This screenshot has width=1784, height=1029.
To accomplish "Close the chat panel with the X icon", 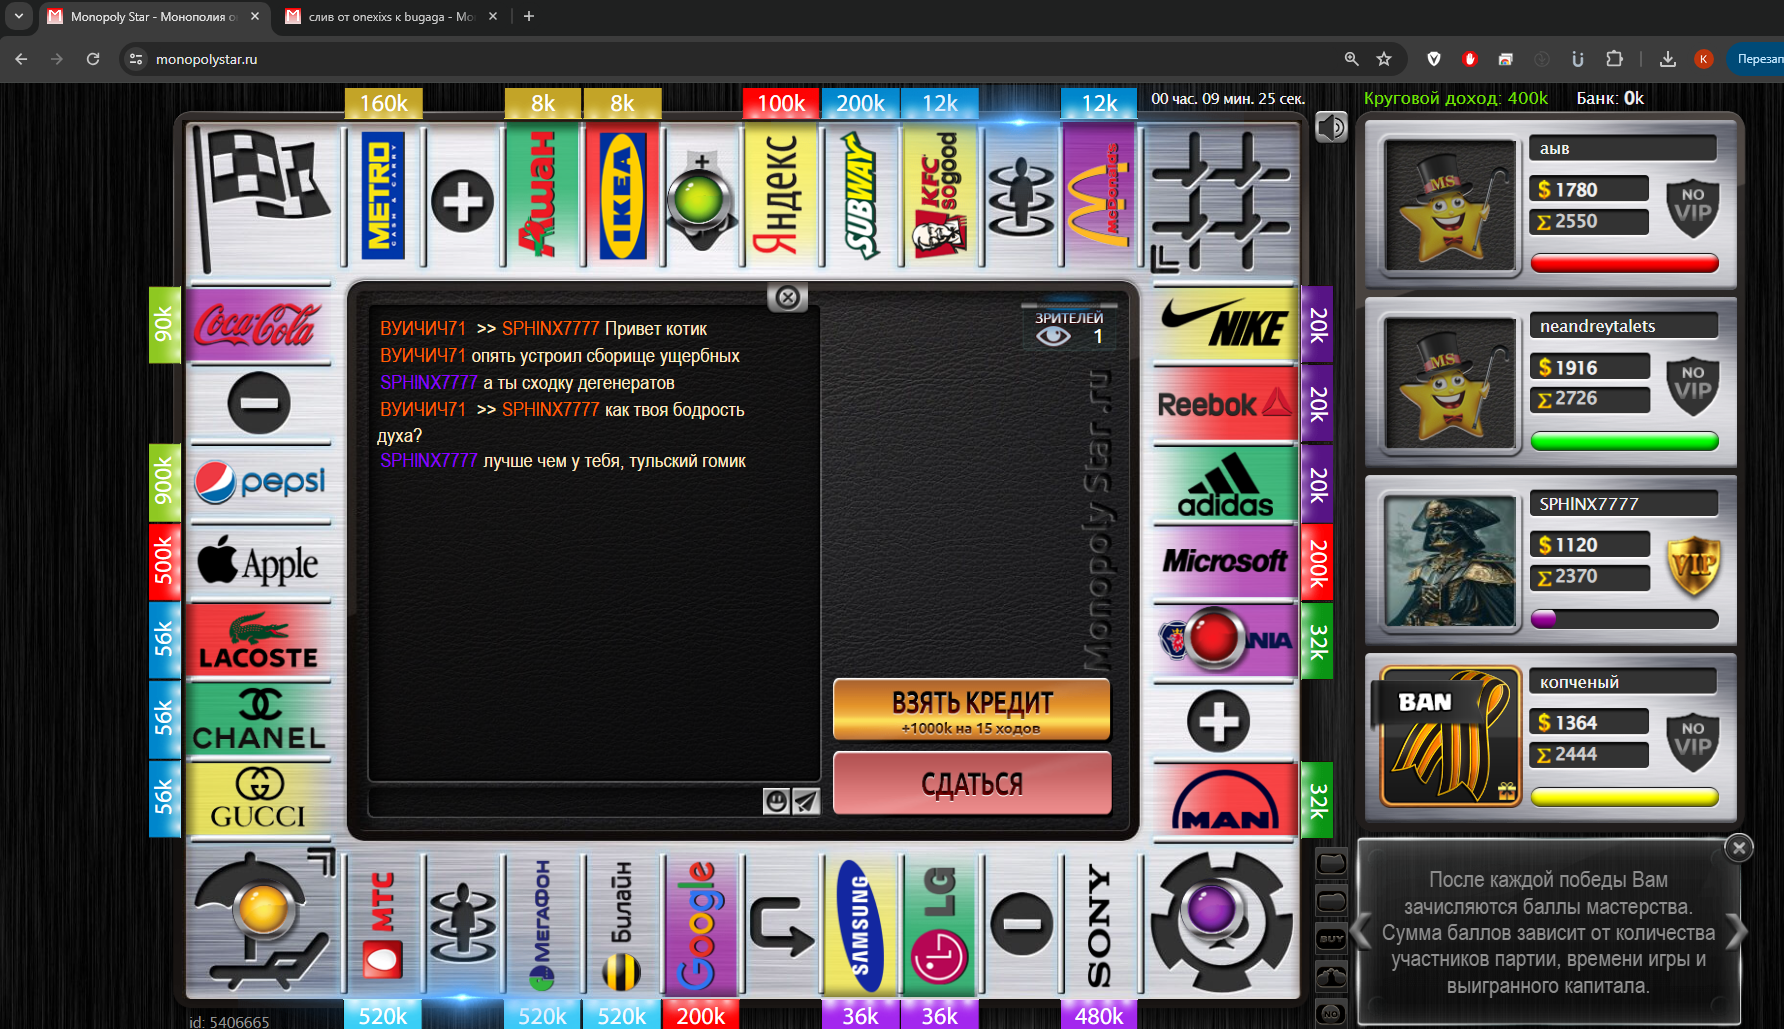I will pos(788,297).
